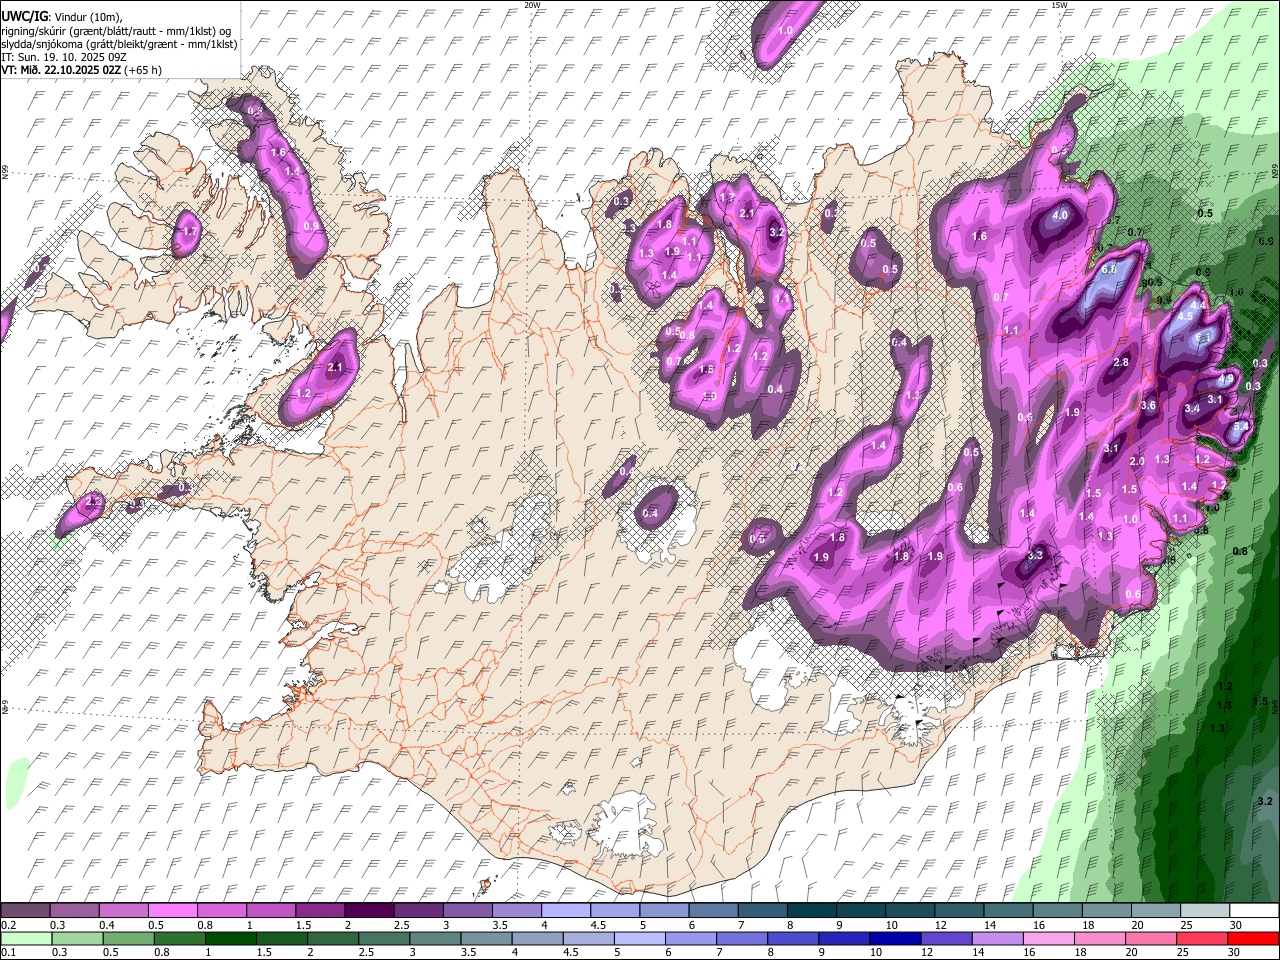Click the UWC/IG title in the header
This screenshot has height=960, width=1280.
pyautogui.click(x=26, y=17)
